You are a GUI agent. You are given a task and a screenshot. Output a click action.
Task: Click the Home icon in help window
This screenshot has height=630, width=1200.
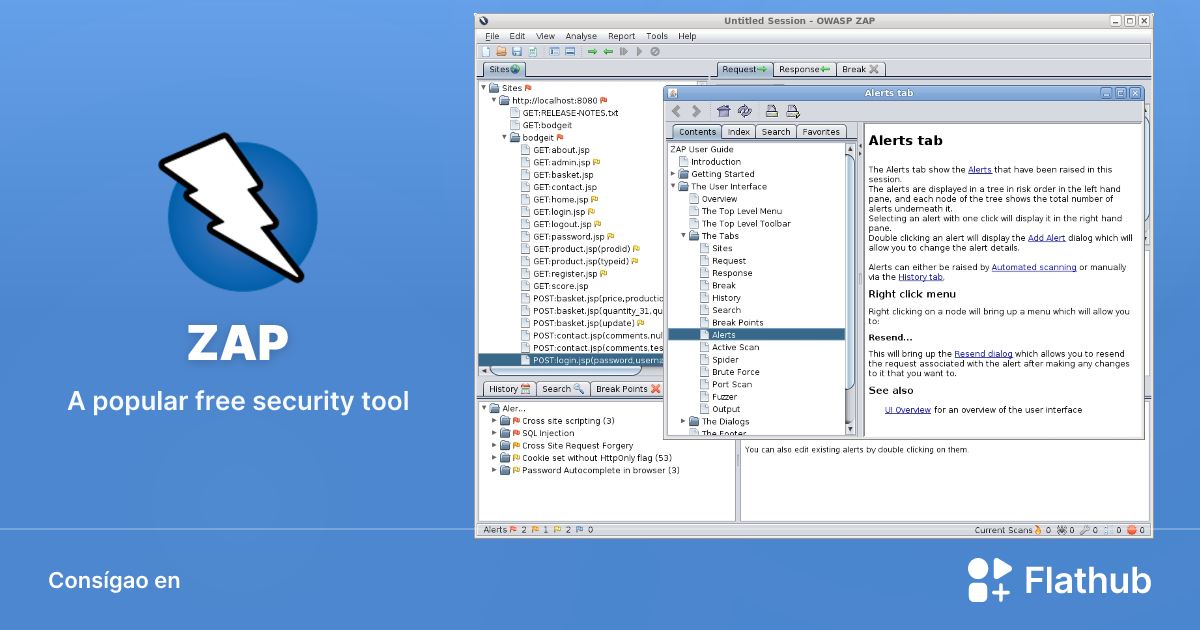click(x=724, y=111)
